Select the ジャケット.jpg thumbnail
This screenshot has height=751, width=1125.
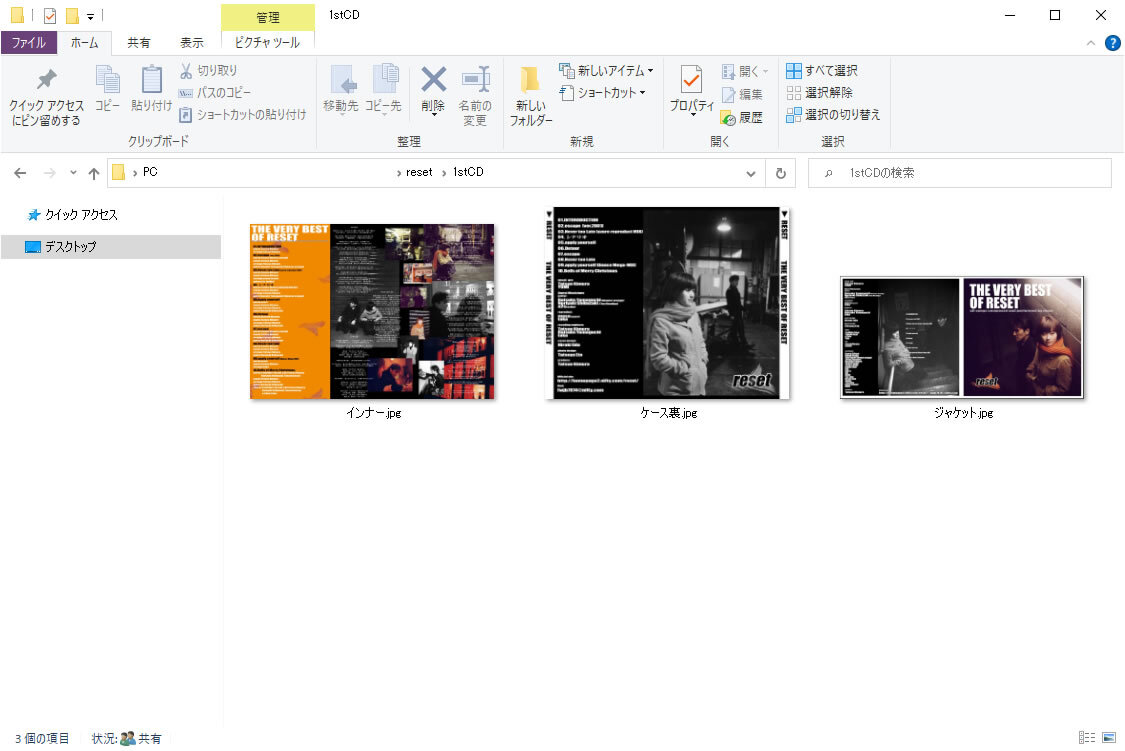(x=962, y=337)
